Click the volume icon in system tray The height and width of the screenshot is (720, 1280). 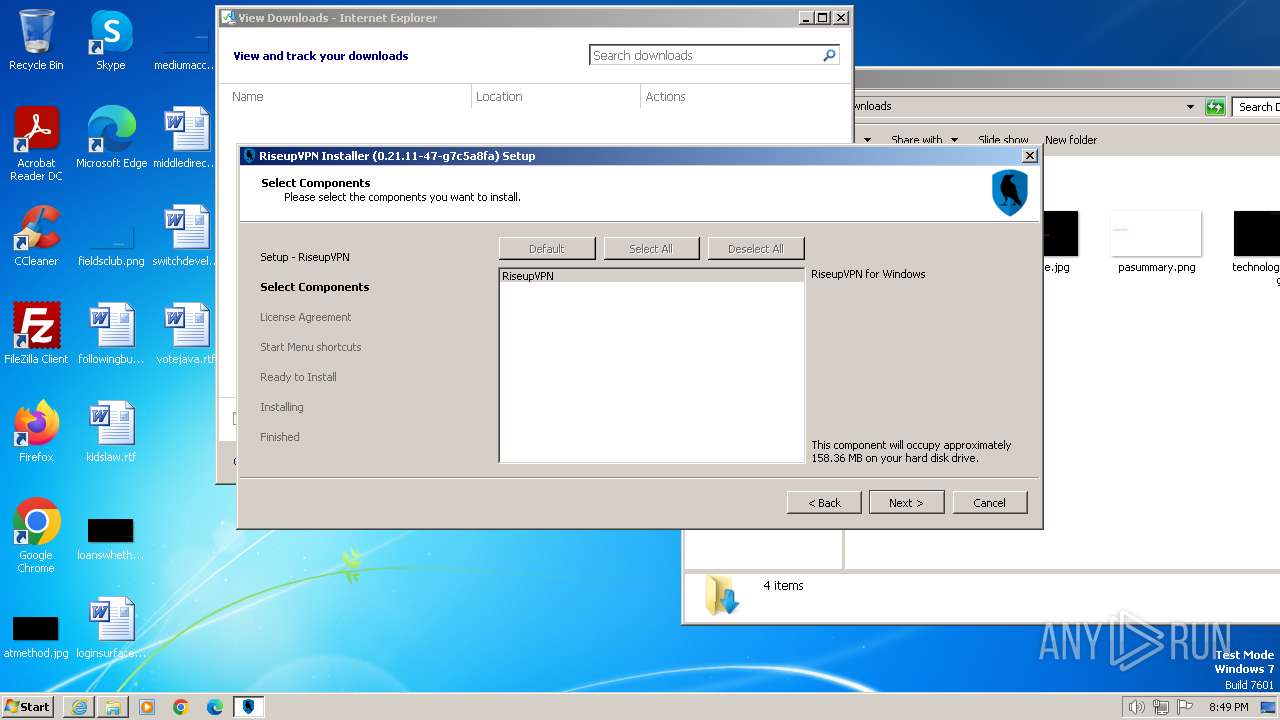[x=1136, y=707]
